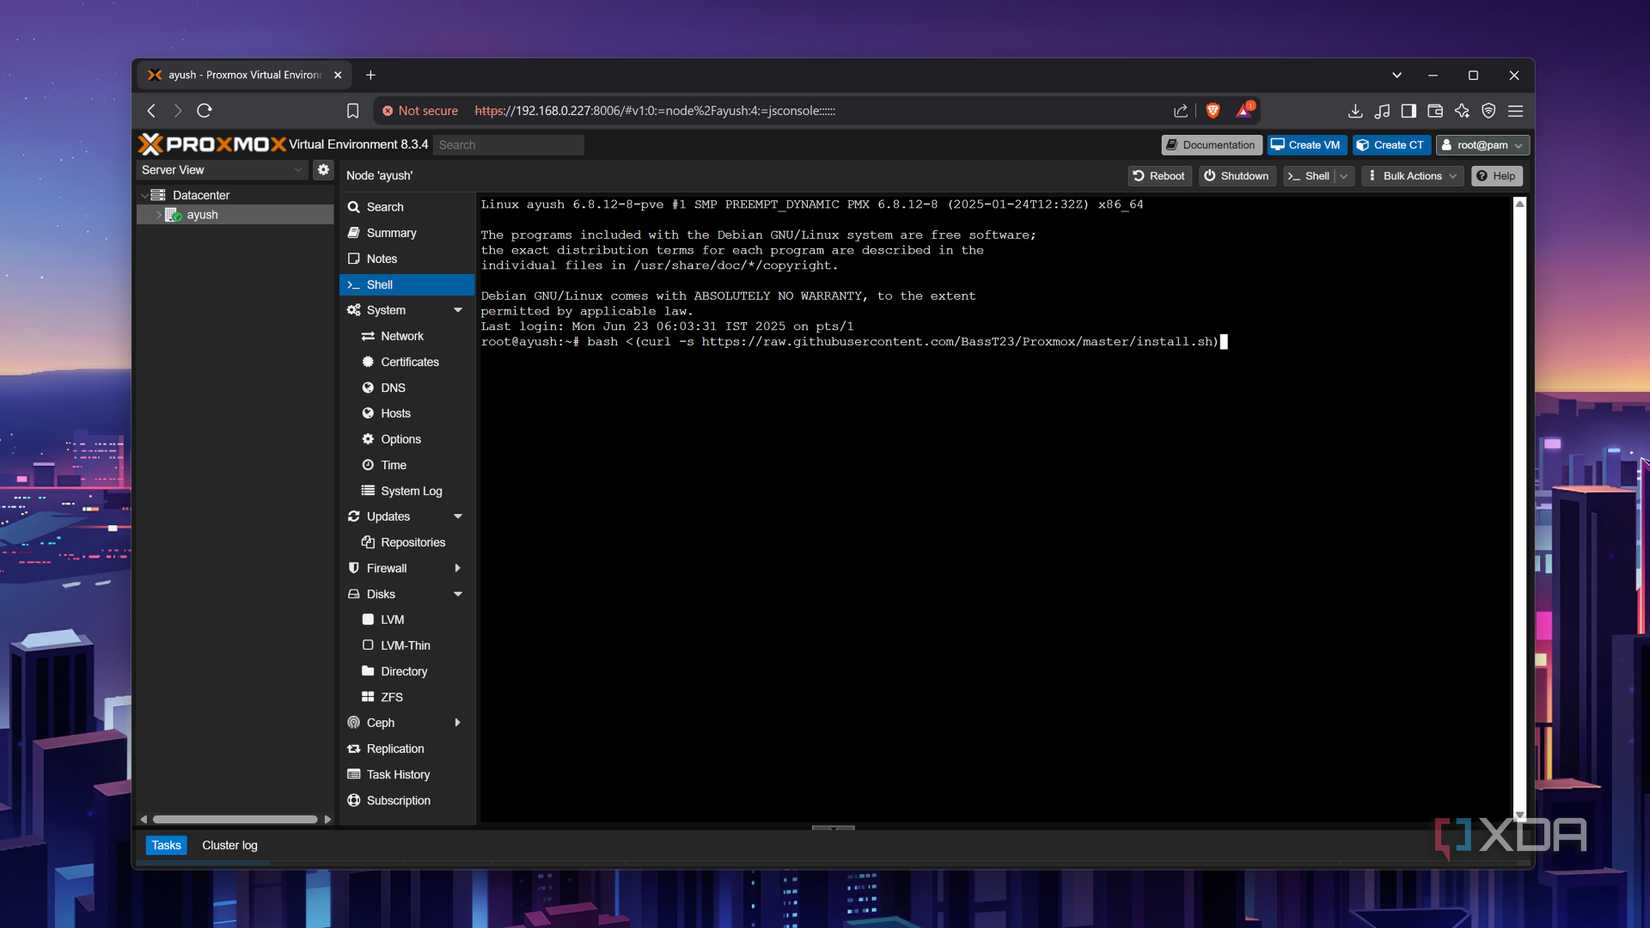Select Summary in the node menu
The image size is (1650, 928).
click(391, 233)
